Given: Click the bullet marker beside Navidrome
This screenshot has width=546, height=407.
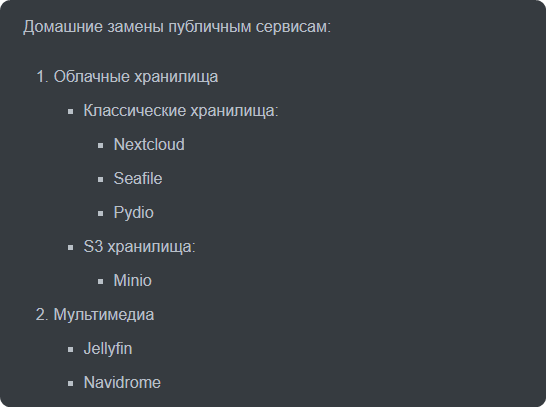Looking at the screenshot, I should (71, 384).
